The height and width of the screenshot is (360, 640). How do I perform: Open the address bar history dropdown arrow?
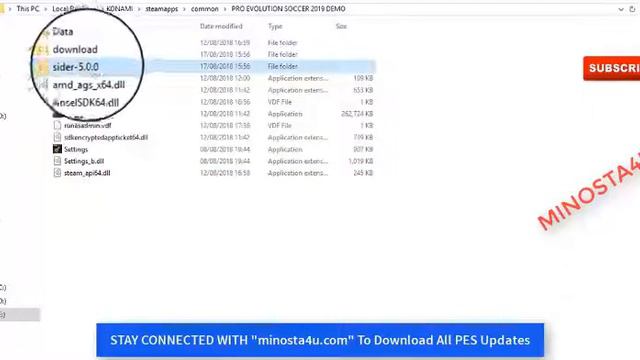coord(621,9)
